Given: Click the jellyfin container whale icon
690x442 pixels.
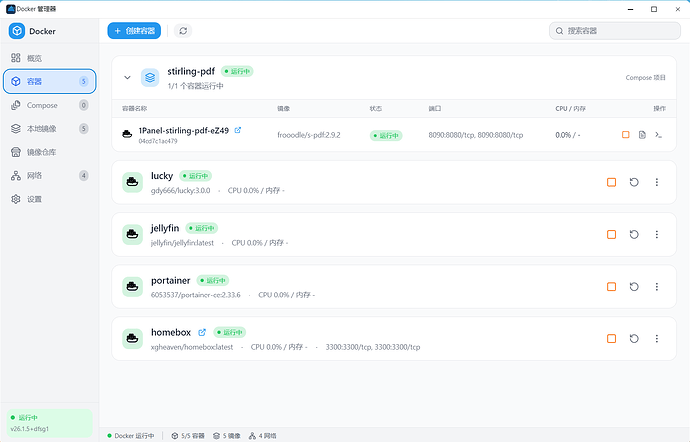Looking at the screenshot, I should pos(132,235).
